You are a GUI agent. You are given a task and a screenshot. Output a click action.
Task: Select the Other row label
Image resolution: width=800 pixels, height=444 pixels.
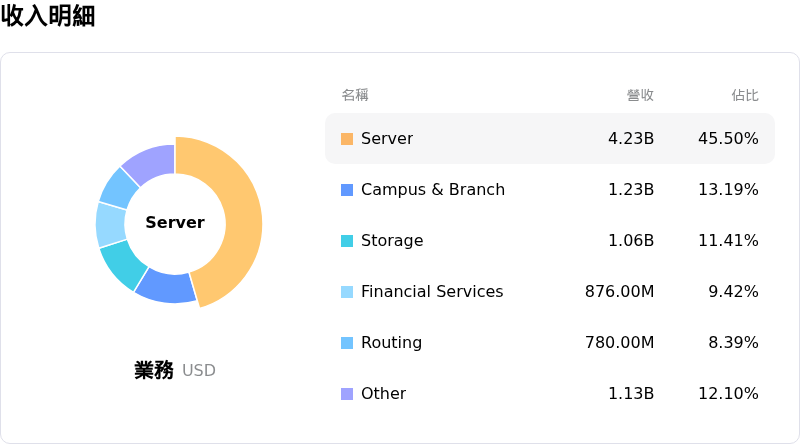pos(383,393)
